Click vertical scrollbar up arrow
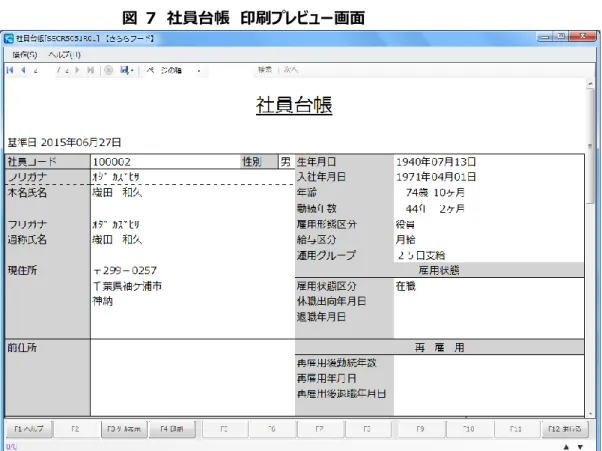The height and width of the screenshot is (451, 602). (x=590, y=84)
